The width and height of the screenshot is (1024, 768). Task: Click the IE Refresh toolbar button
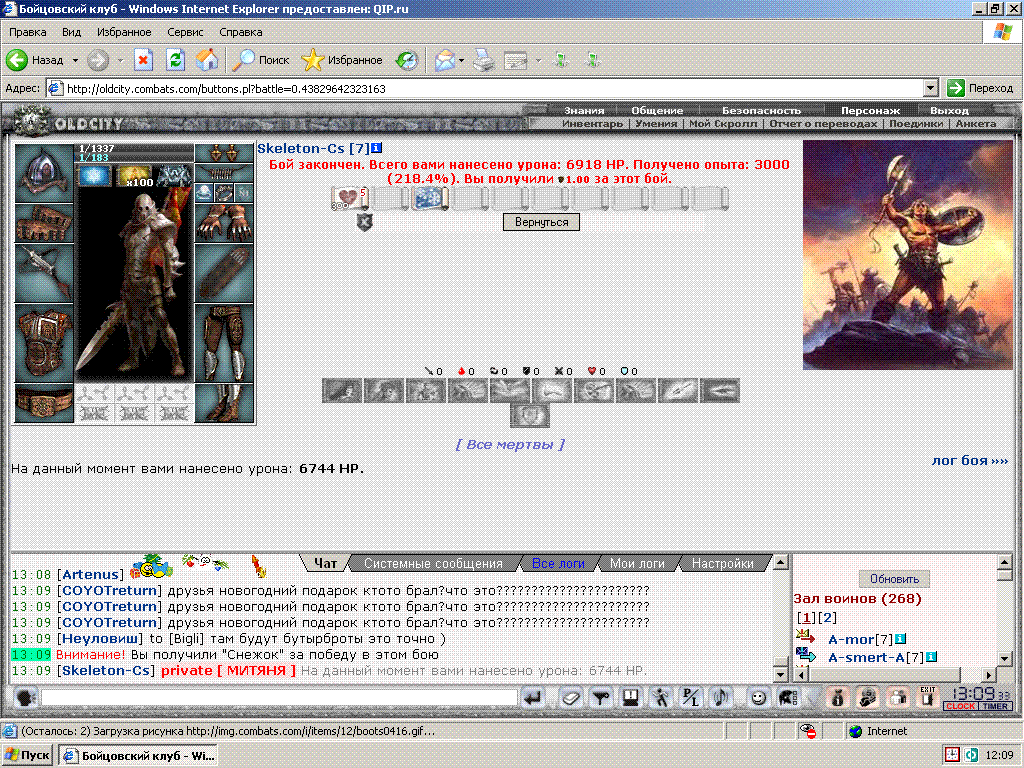175,60
